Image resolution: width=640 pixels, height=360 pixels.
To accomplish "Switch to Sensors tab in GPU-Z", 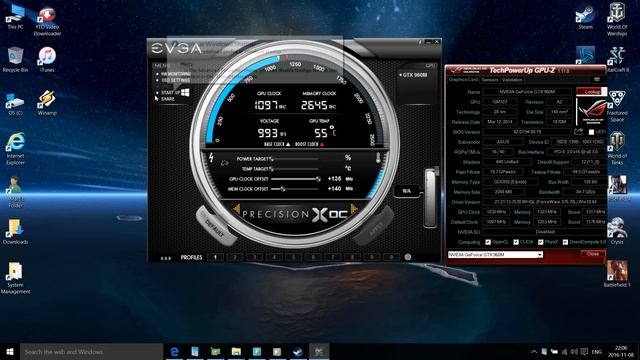I will (x=489, y=80).
